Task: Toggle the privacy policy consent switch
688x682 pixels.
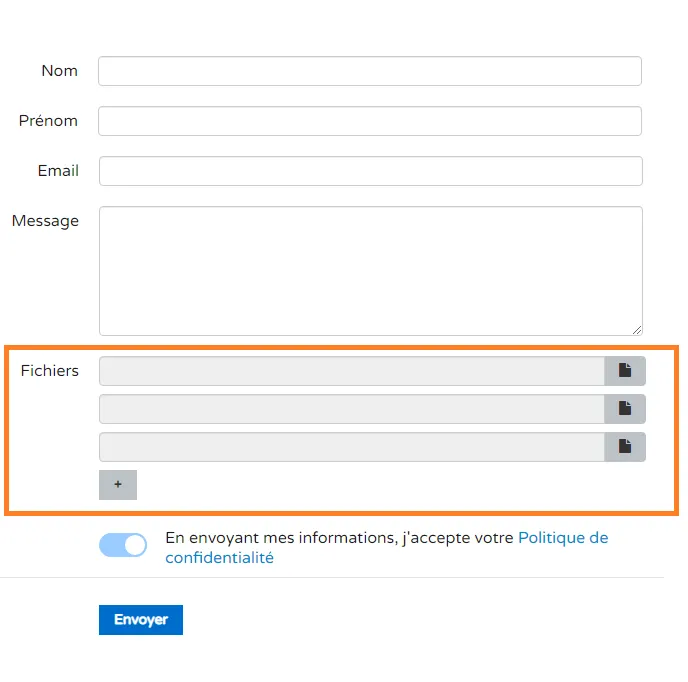Action: (123, 545)
